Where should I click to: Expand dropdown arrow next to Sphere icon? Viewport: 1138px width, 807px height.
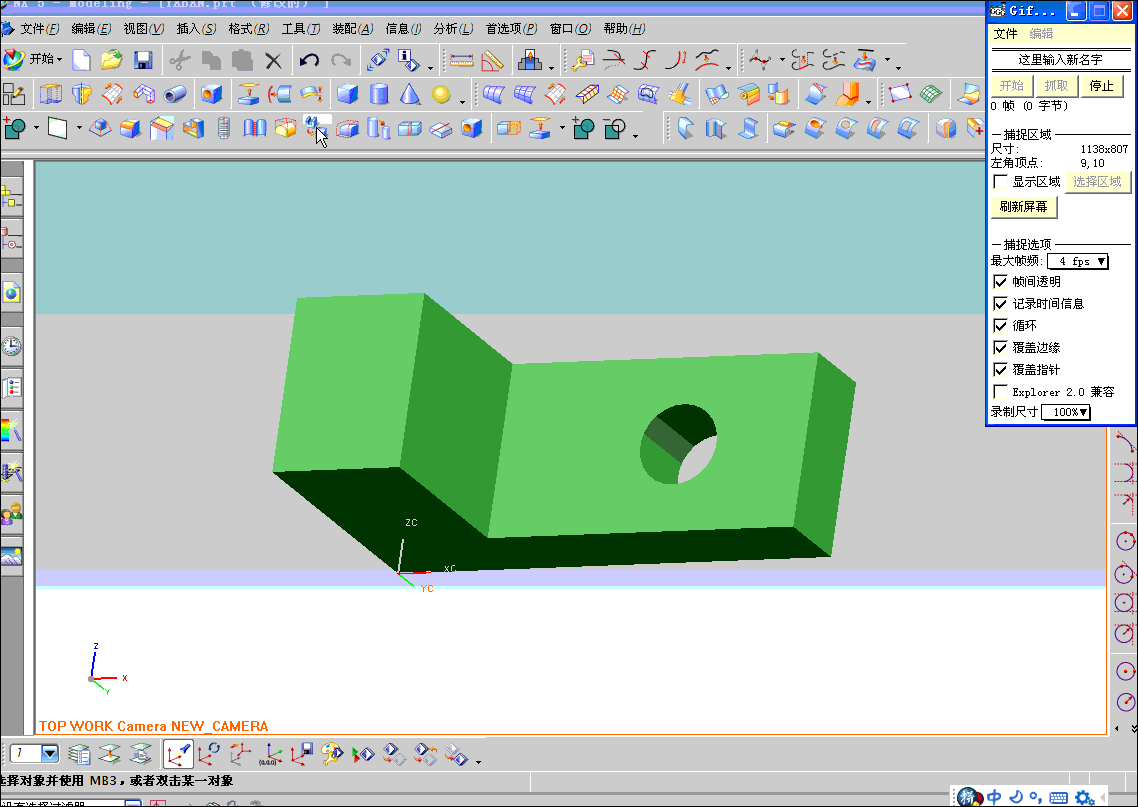[x=462, y=102]
